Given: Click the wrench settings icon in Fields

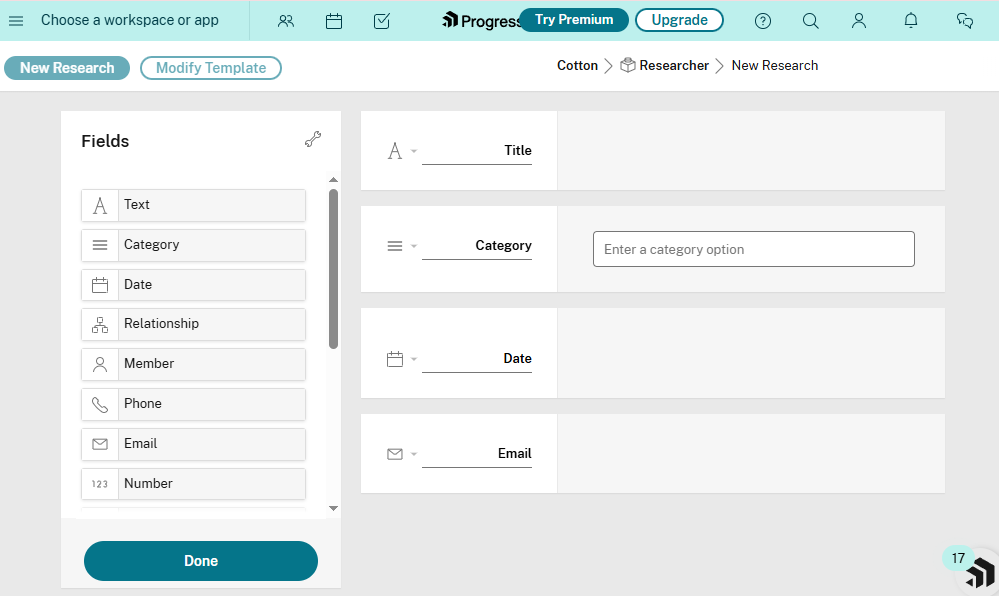Looking at the screenshot, I should pyautogui.click(x=313, y=140).
